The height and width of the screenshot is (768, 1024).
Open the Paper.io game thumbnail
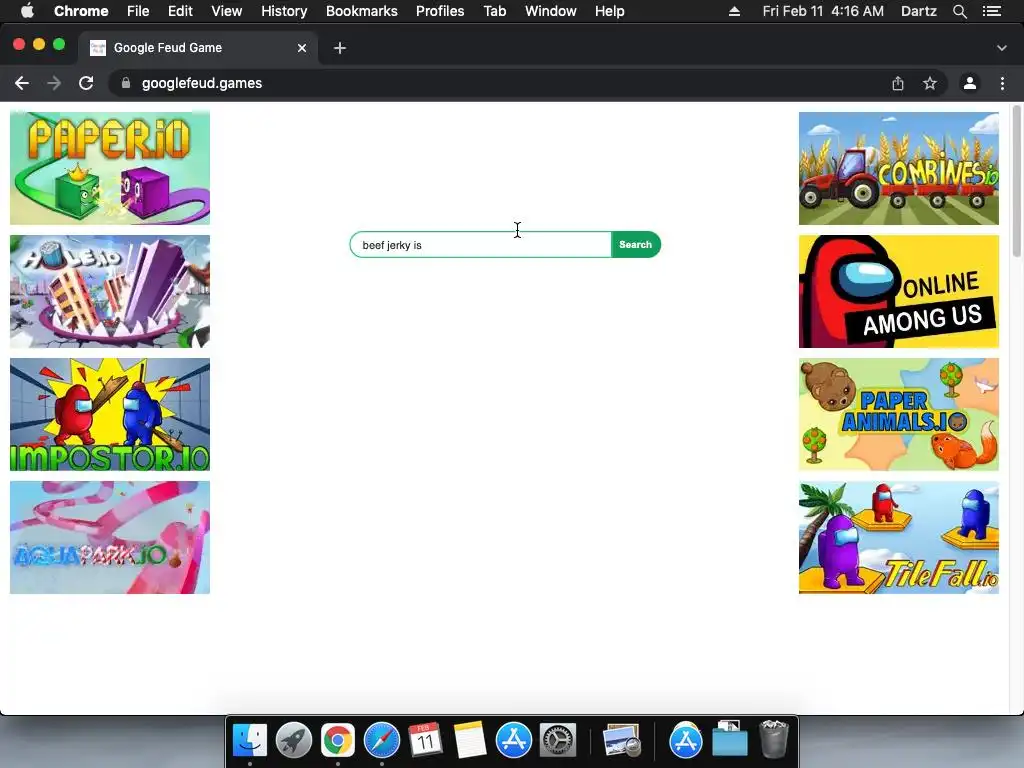[110, 168]
